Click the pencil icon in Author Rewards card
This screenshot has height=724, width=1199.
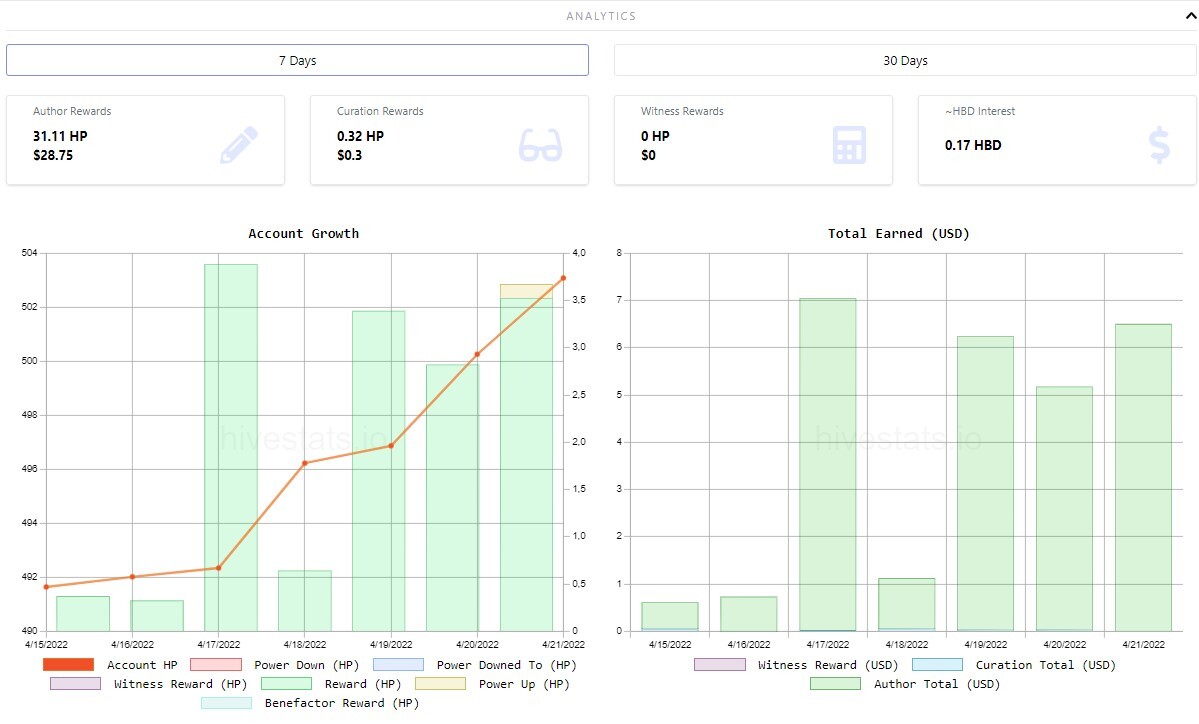tap(239, 144)
